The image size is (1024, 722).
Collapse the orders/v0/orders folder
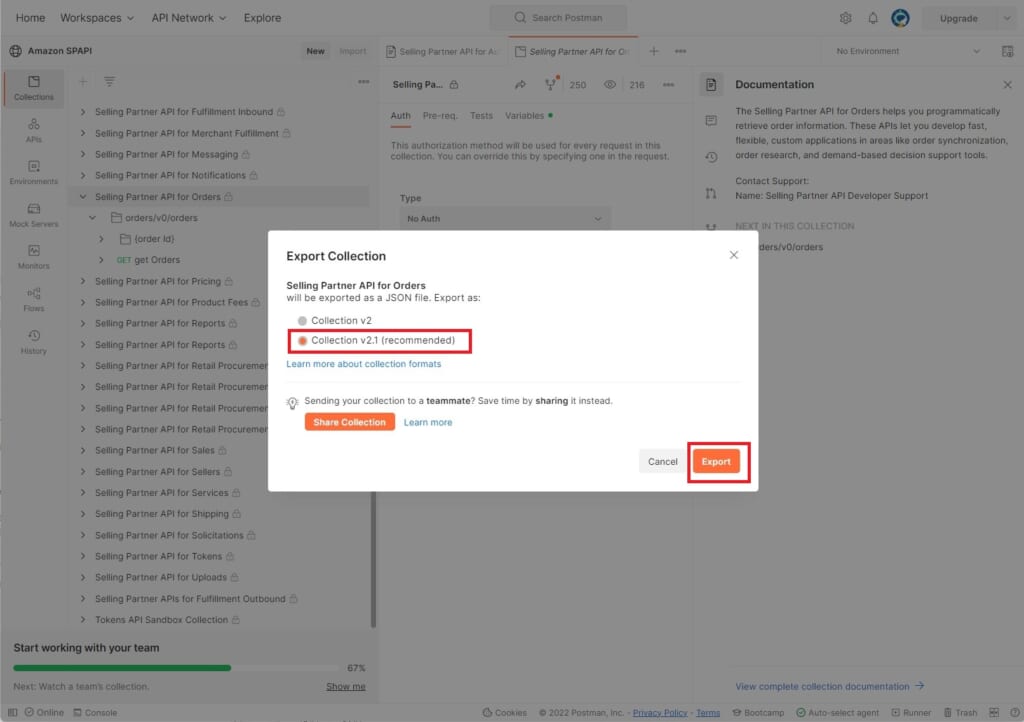coord(92,217)
